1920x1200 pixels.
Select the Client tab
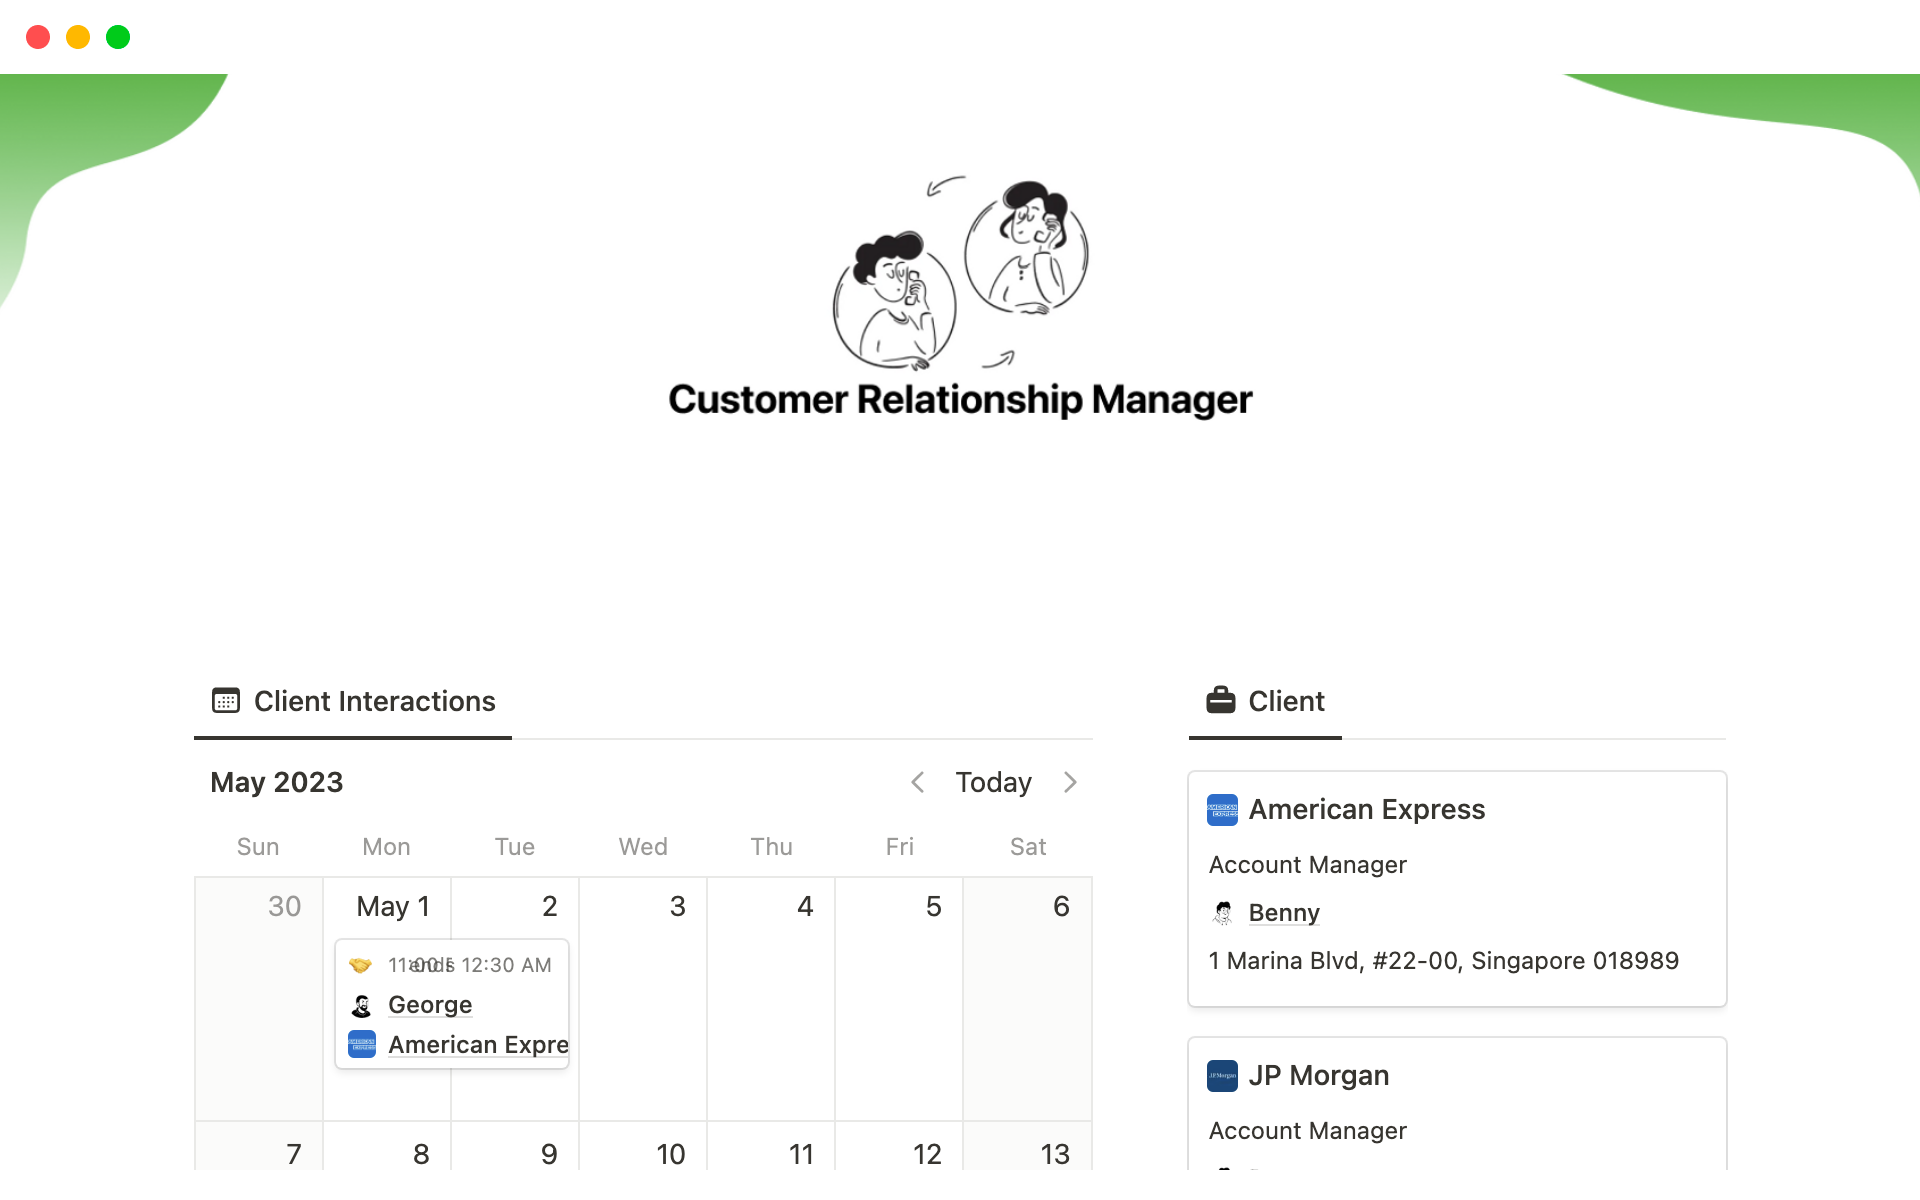(x=1286, y=701)
